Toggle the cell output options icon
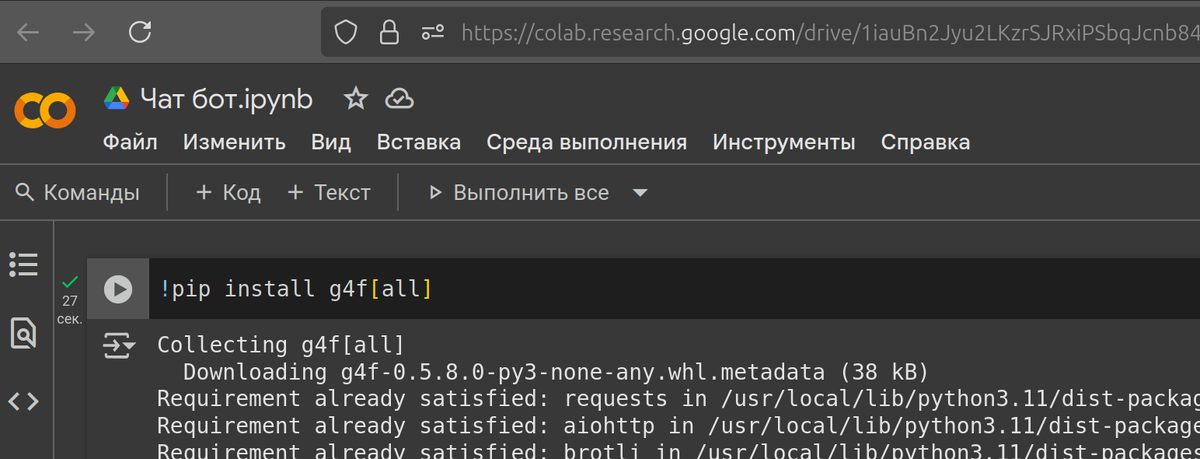This screenshot has width=1200, height=459. tap(119, 346)
